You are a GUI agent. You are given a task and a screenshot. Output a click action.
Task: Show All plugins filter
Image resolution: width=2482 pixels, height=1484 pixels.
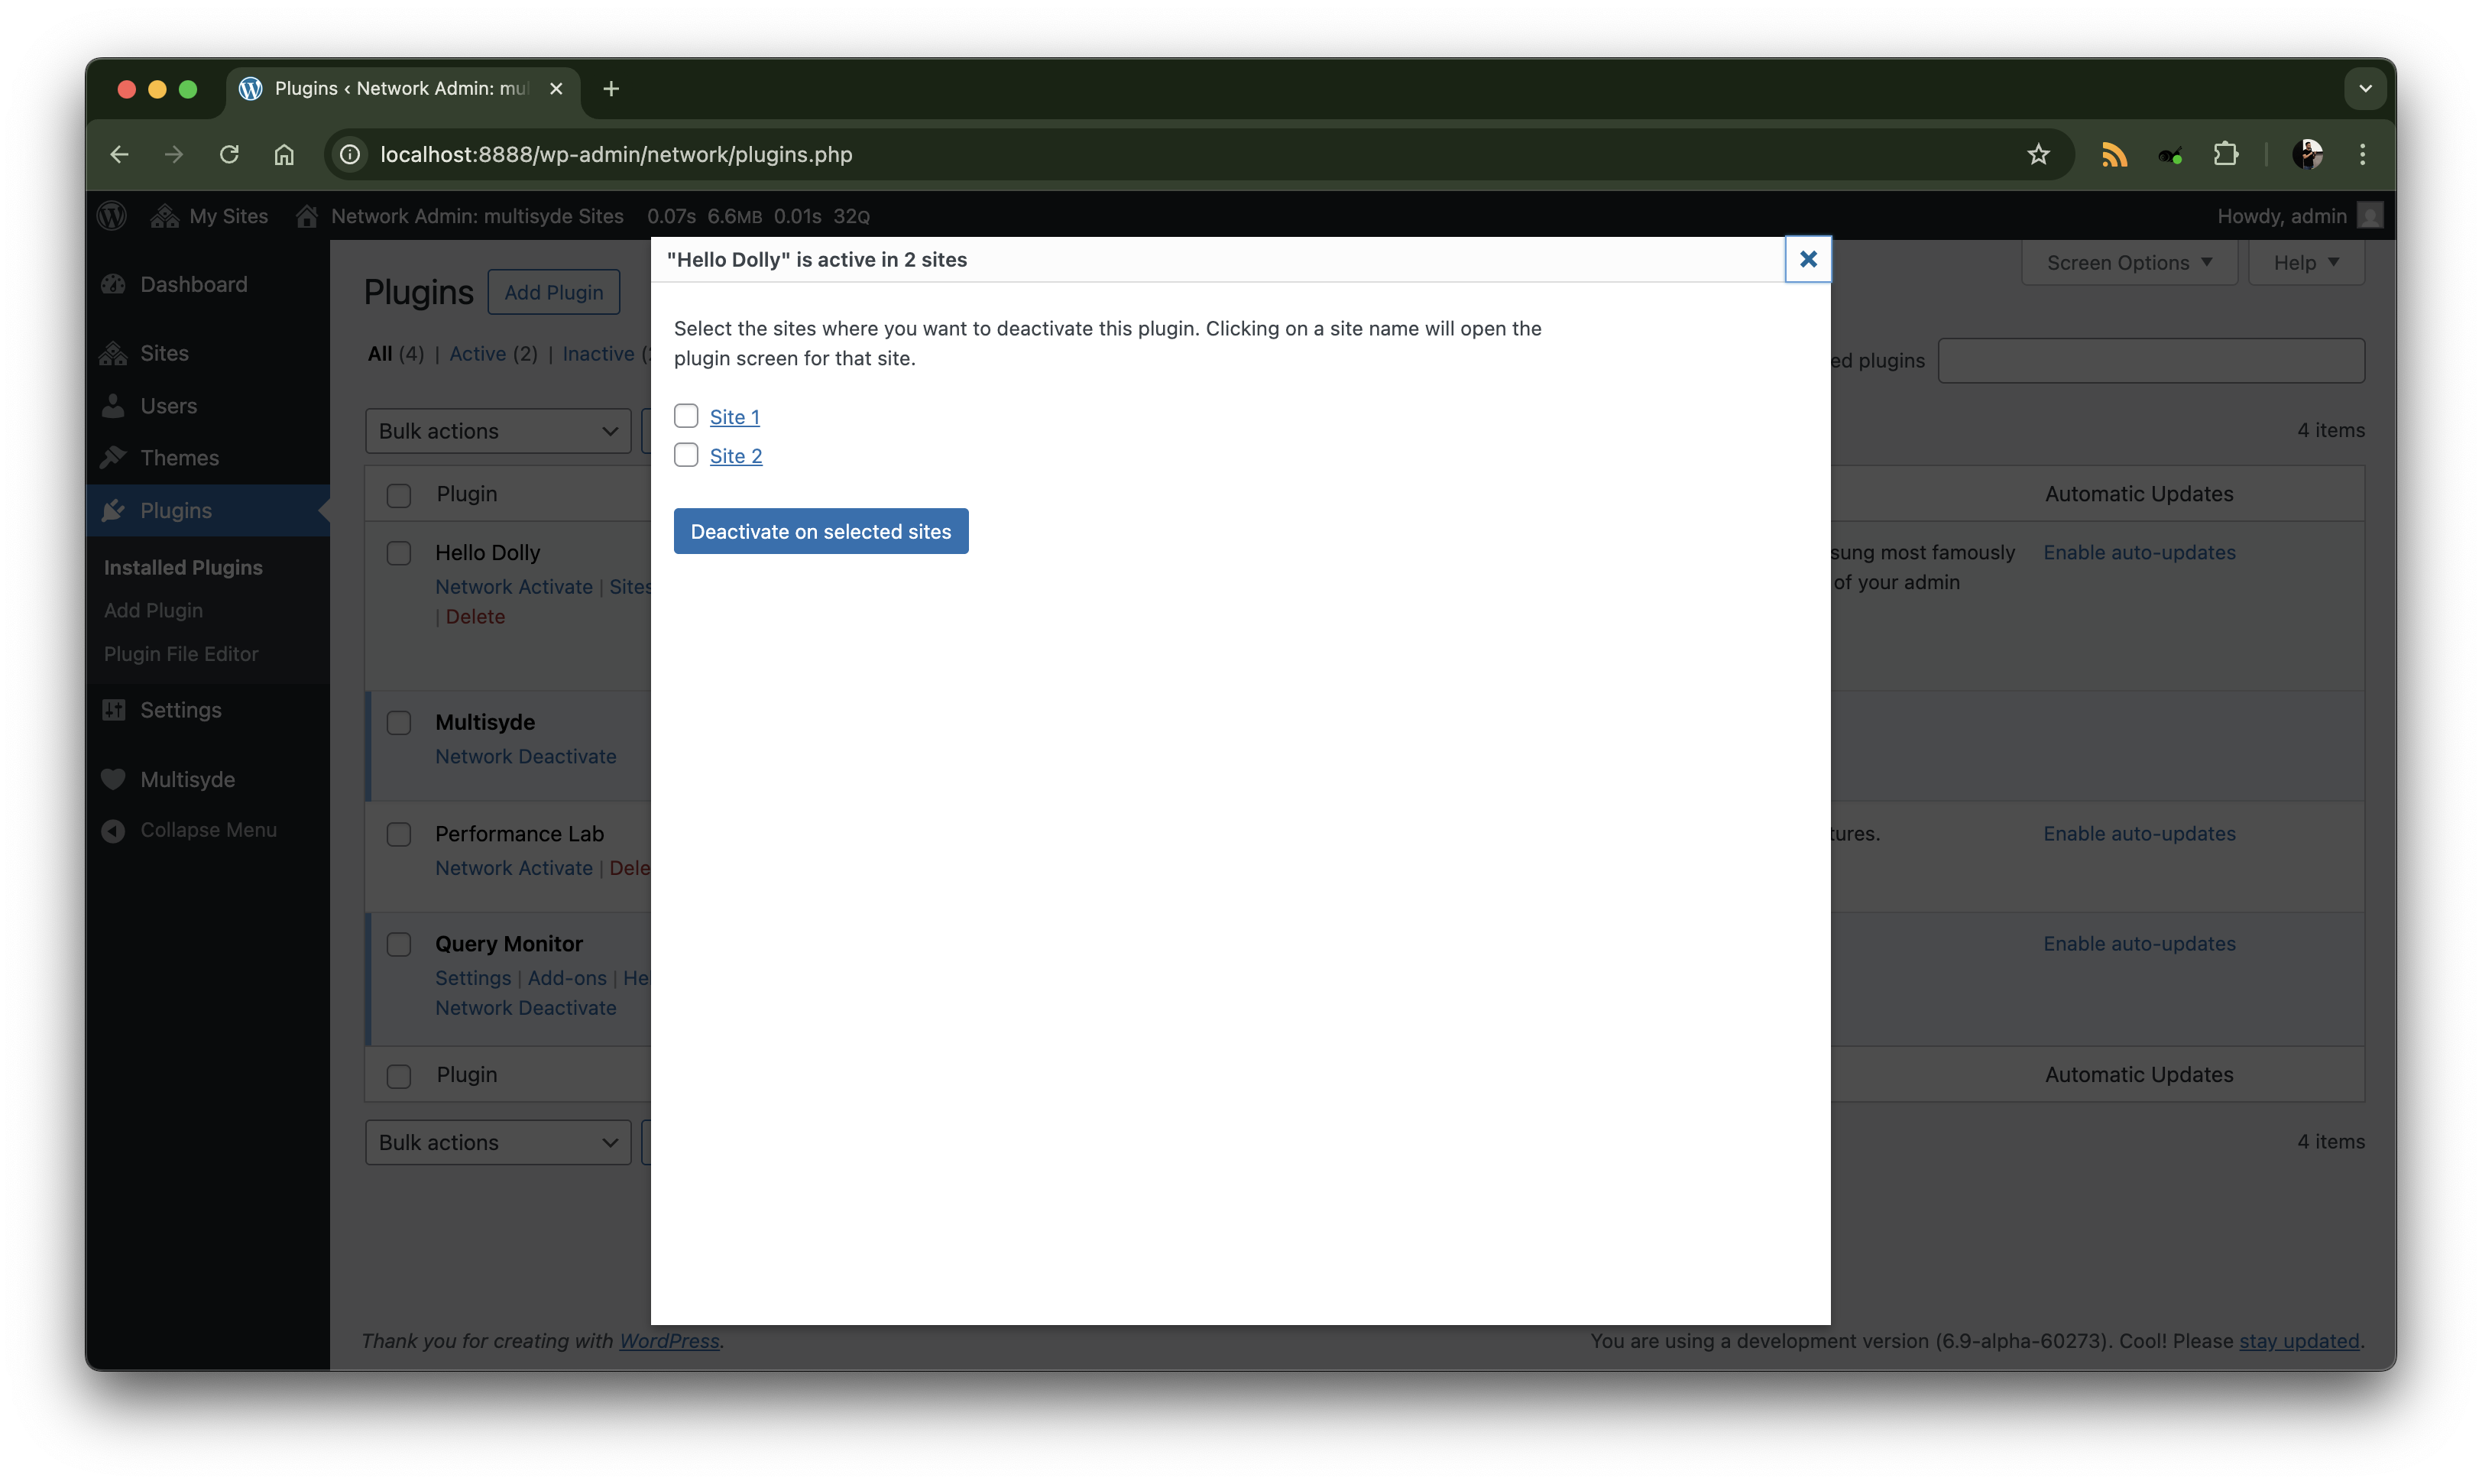[x=379, y=354]
